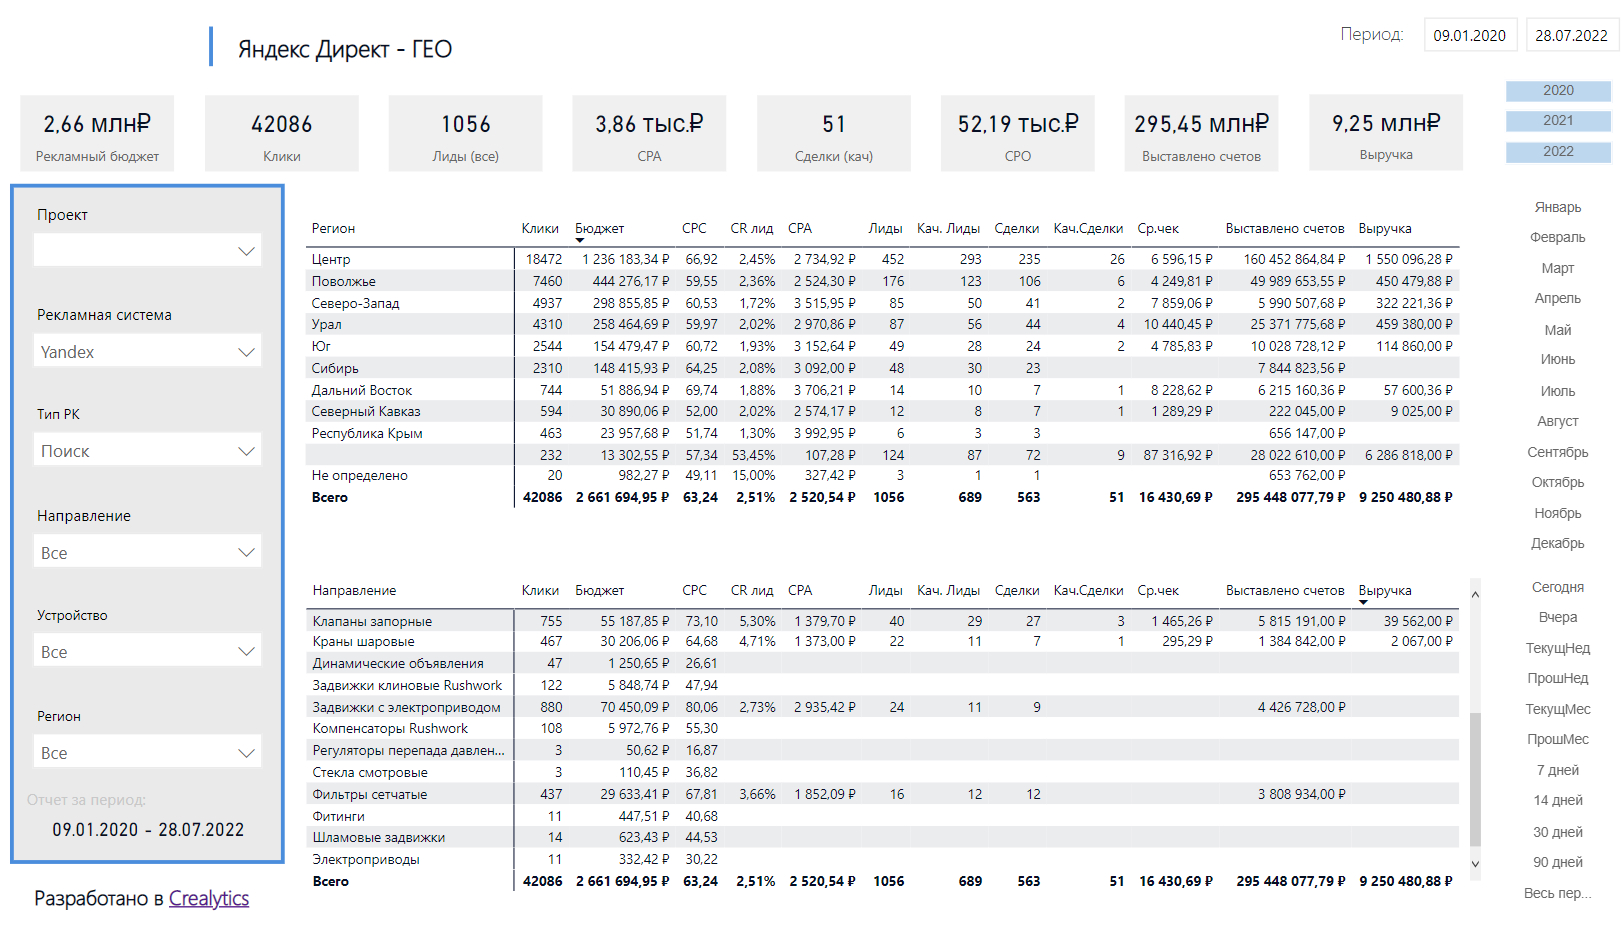This screenshot has height=933, width=1623.
Task: Select the 2021 year slicer
Action: point(1558,121)
